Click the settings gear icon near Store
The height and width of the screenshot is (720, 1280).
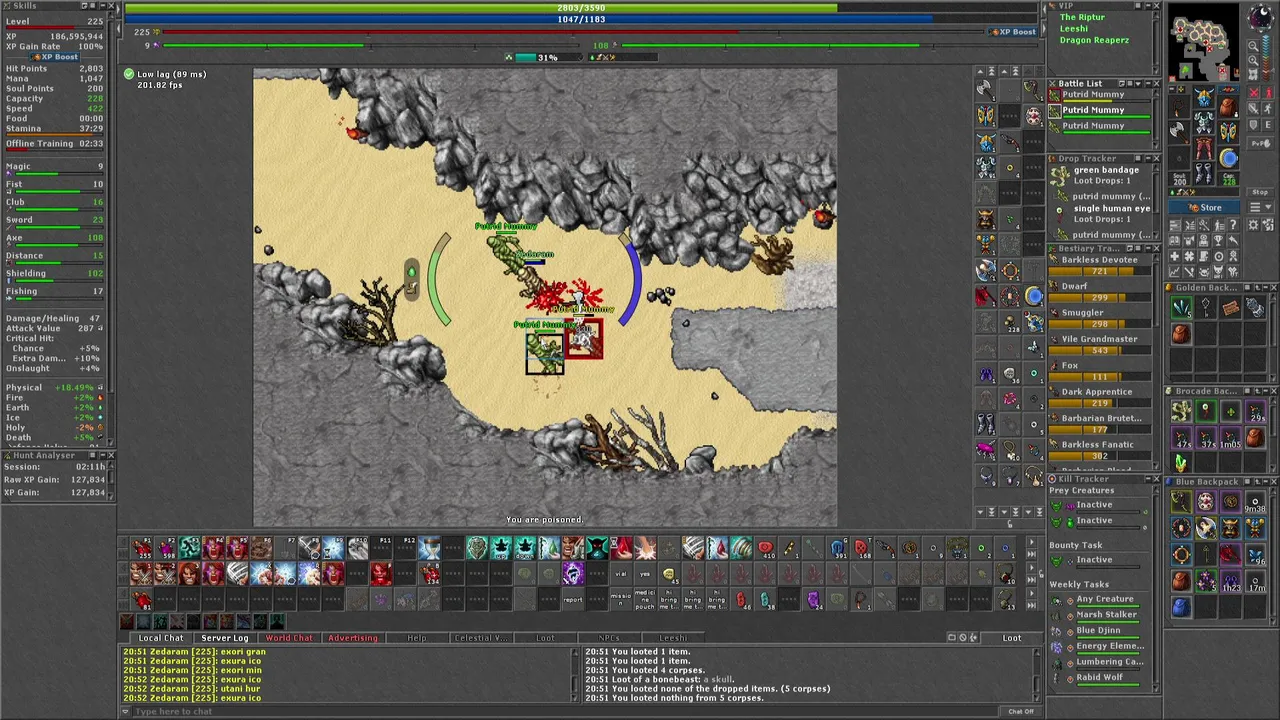tap(1253, 225)
